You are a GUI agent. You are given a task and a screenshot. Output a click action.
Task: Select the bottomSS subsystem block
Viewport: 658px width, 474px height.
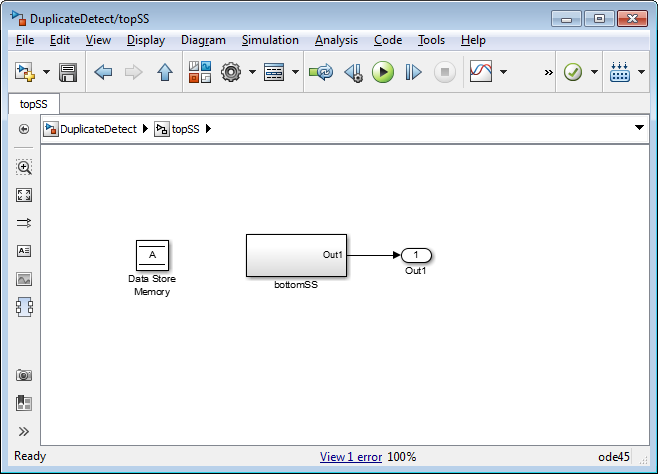(x=296, y=255)
